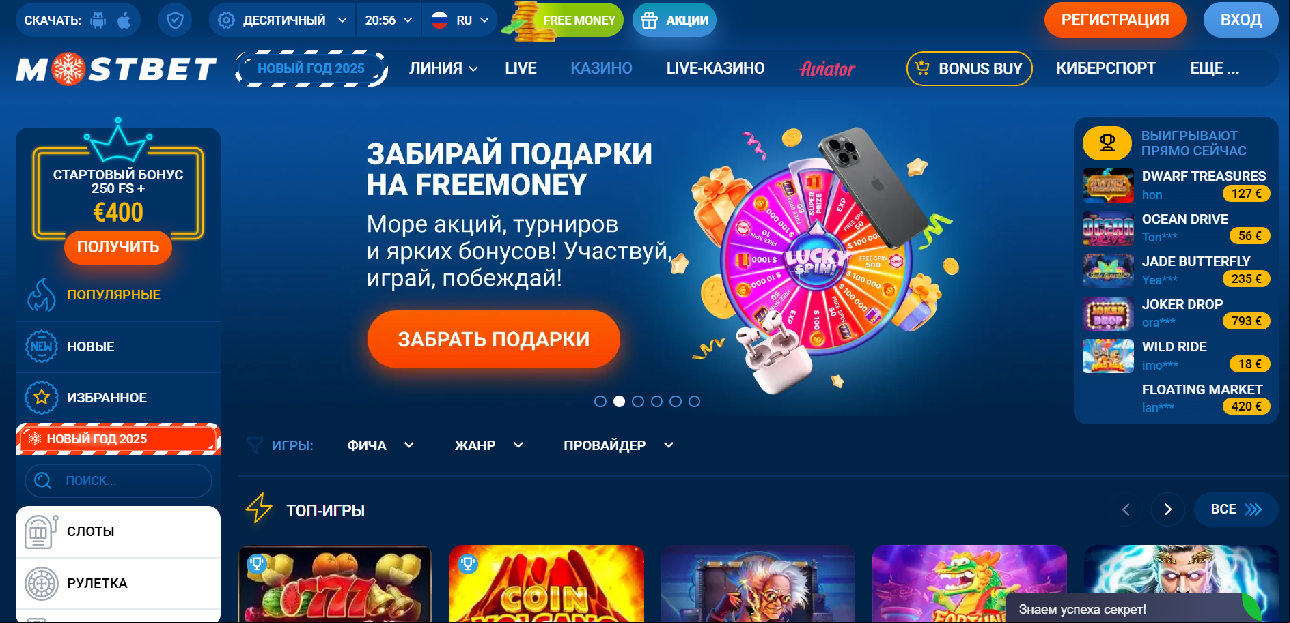
Task: Switch to the fourth carousel slide dot
Action: 657,401
